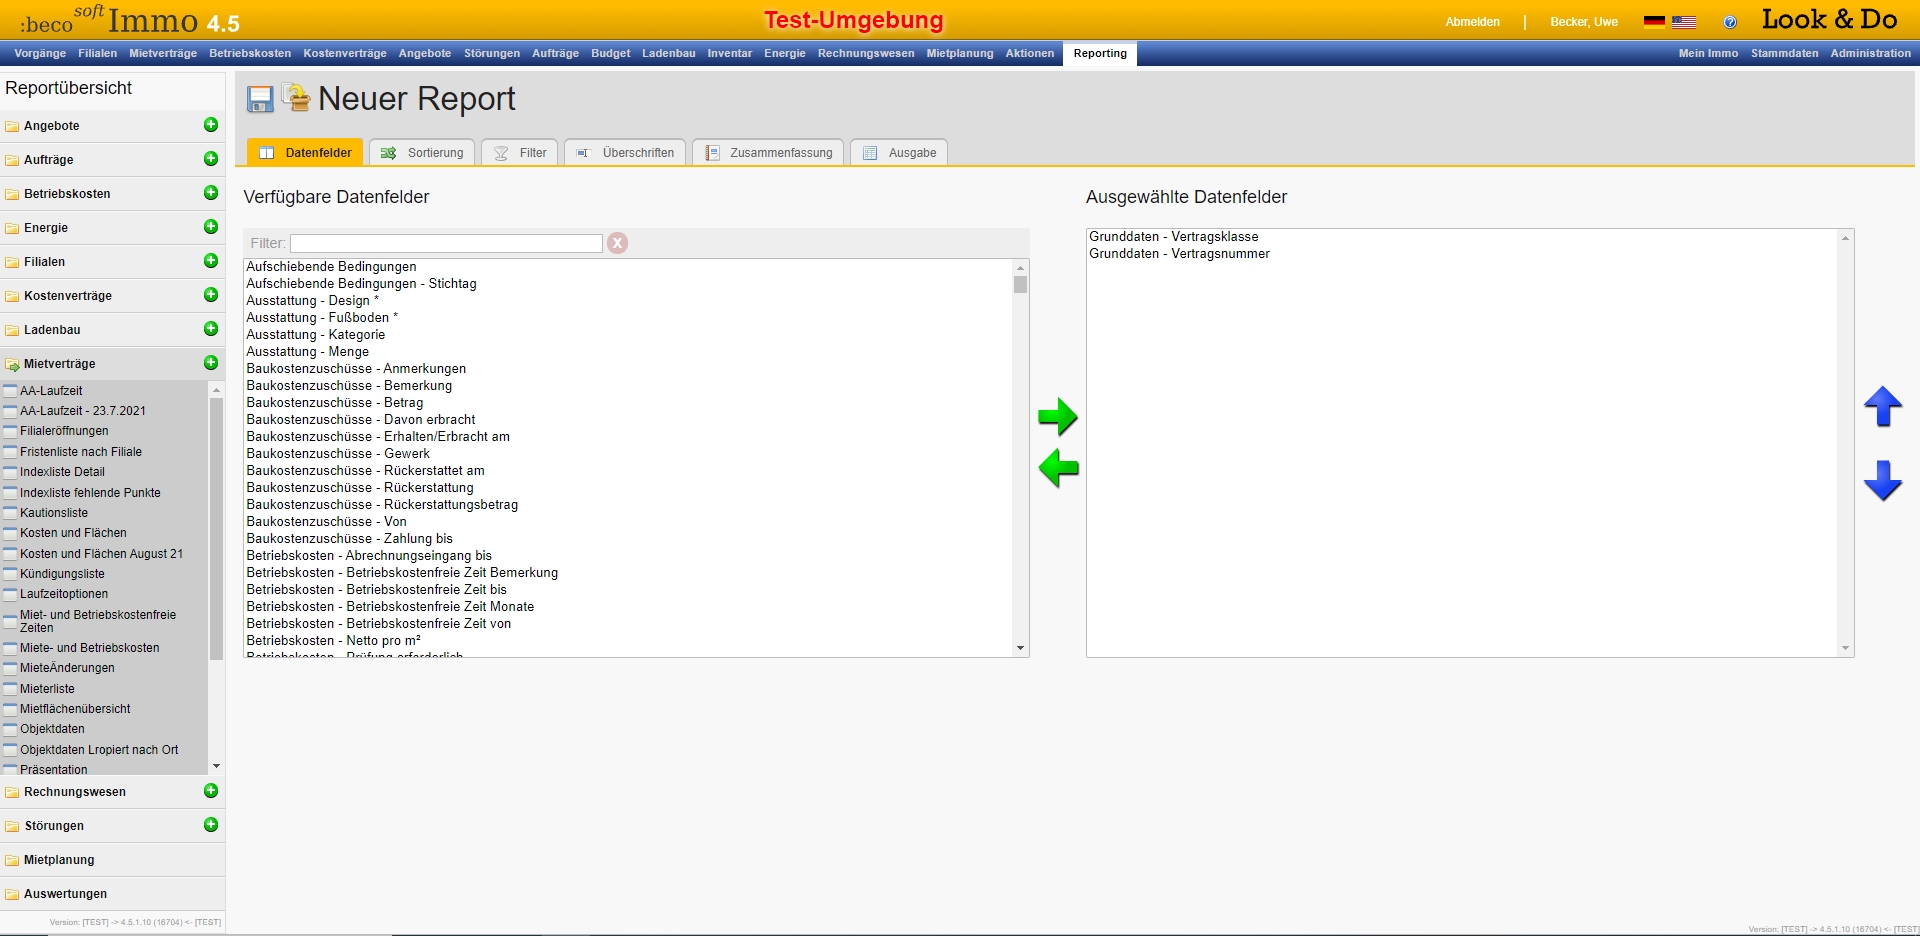Select field 'Baukostenzuschüsse - Gewerk'
1920x936 pixels.
(x=338, y=454)
